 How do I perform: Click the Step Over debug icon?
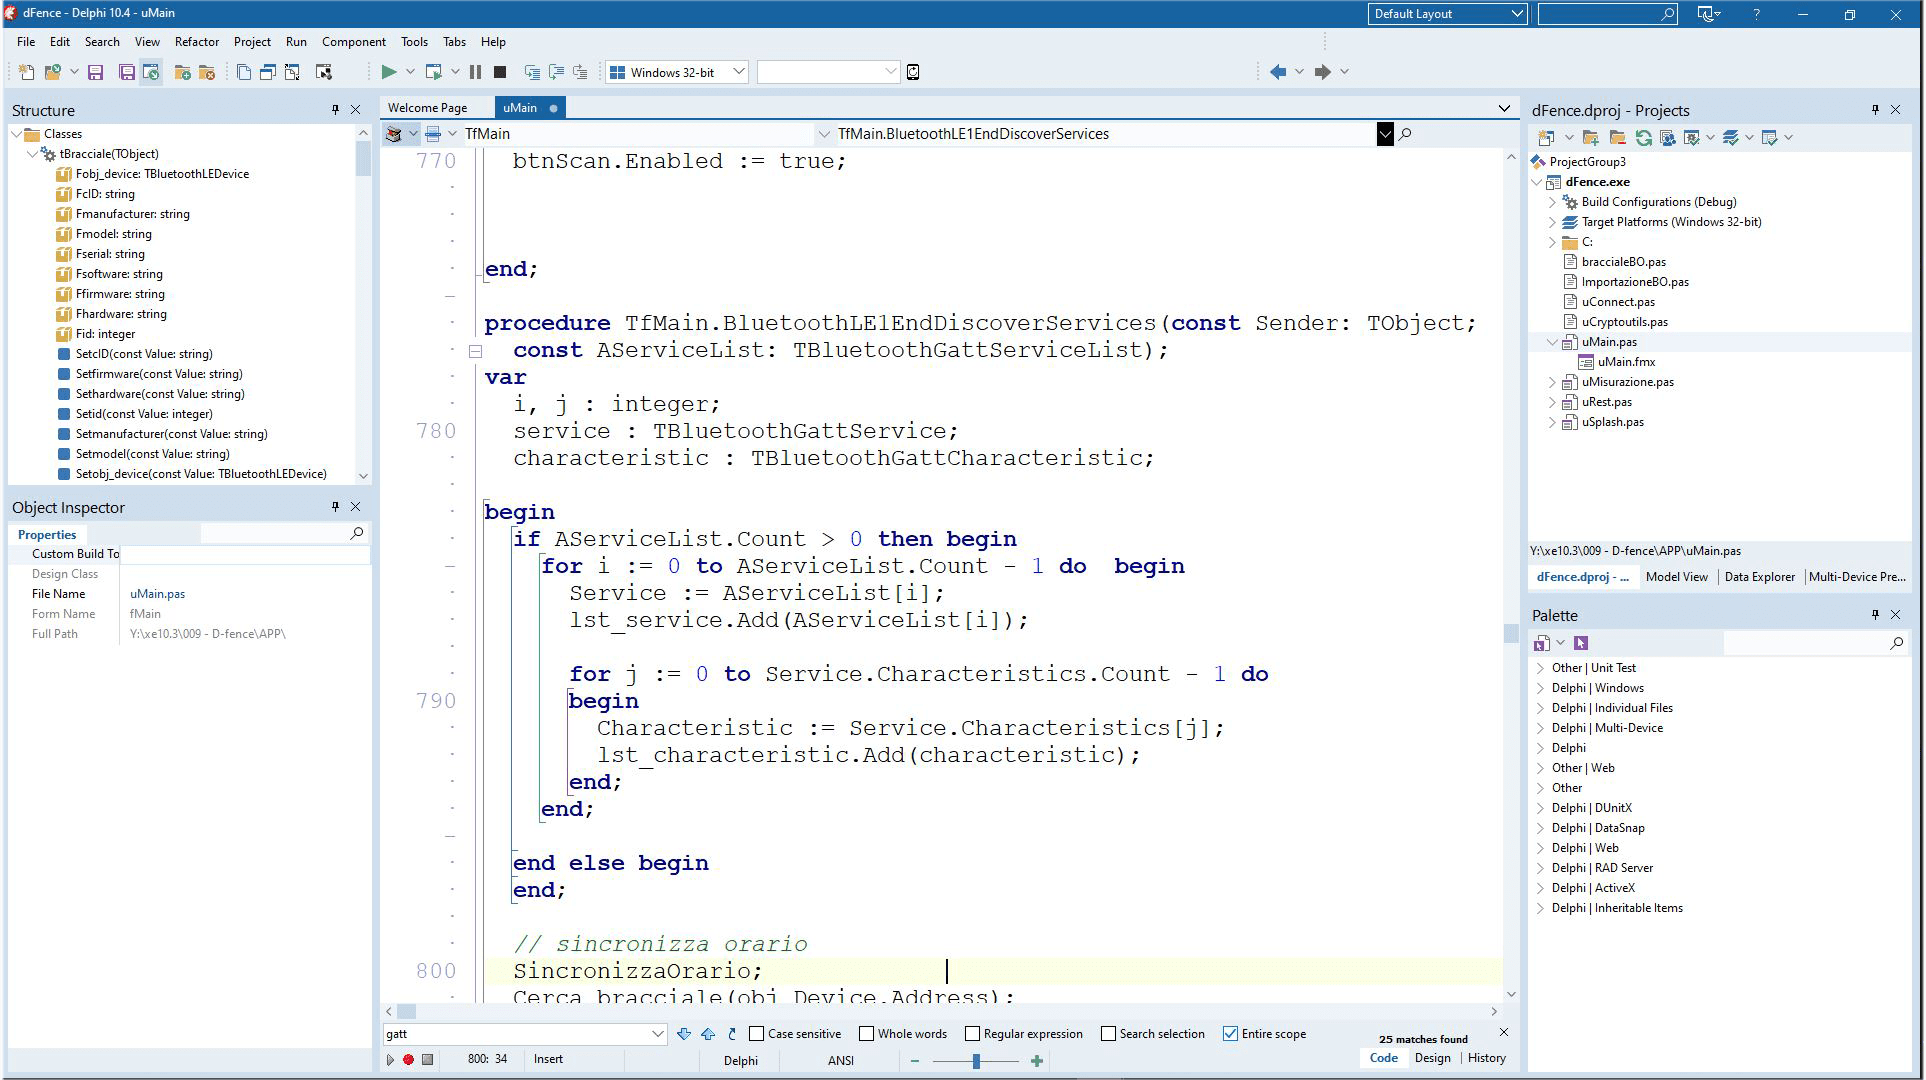pyautogui.click(x=556, y=72)
